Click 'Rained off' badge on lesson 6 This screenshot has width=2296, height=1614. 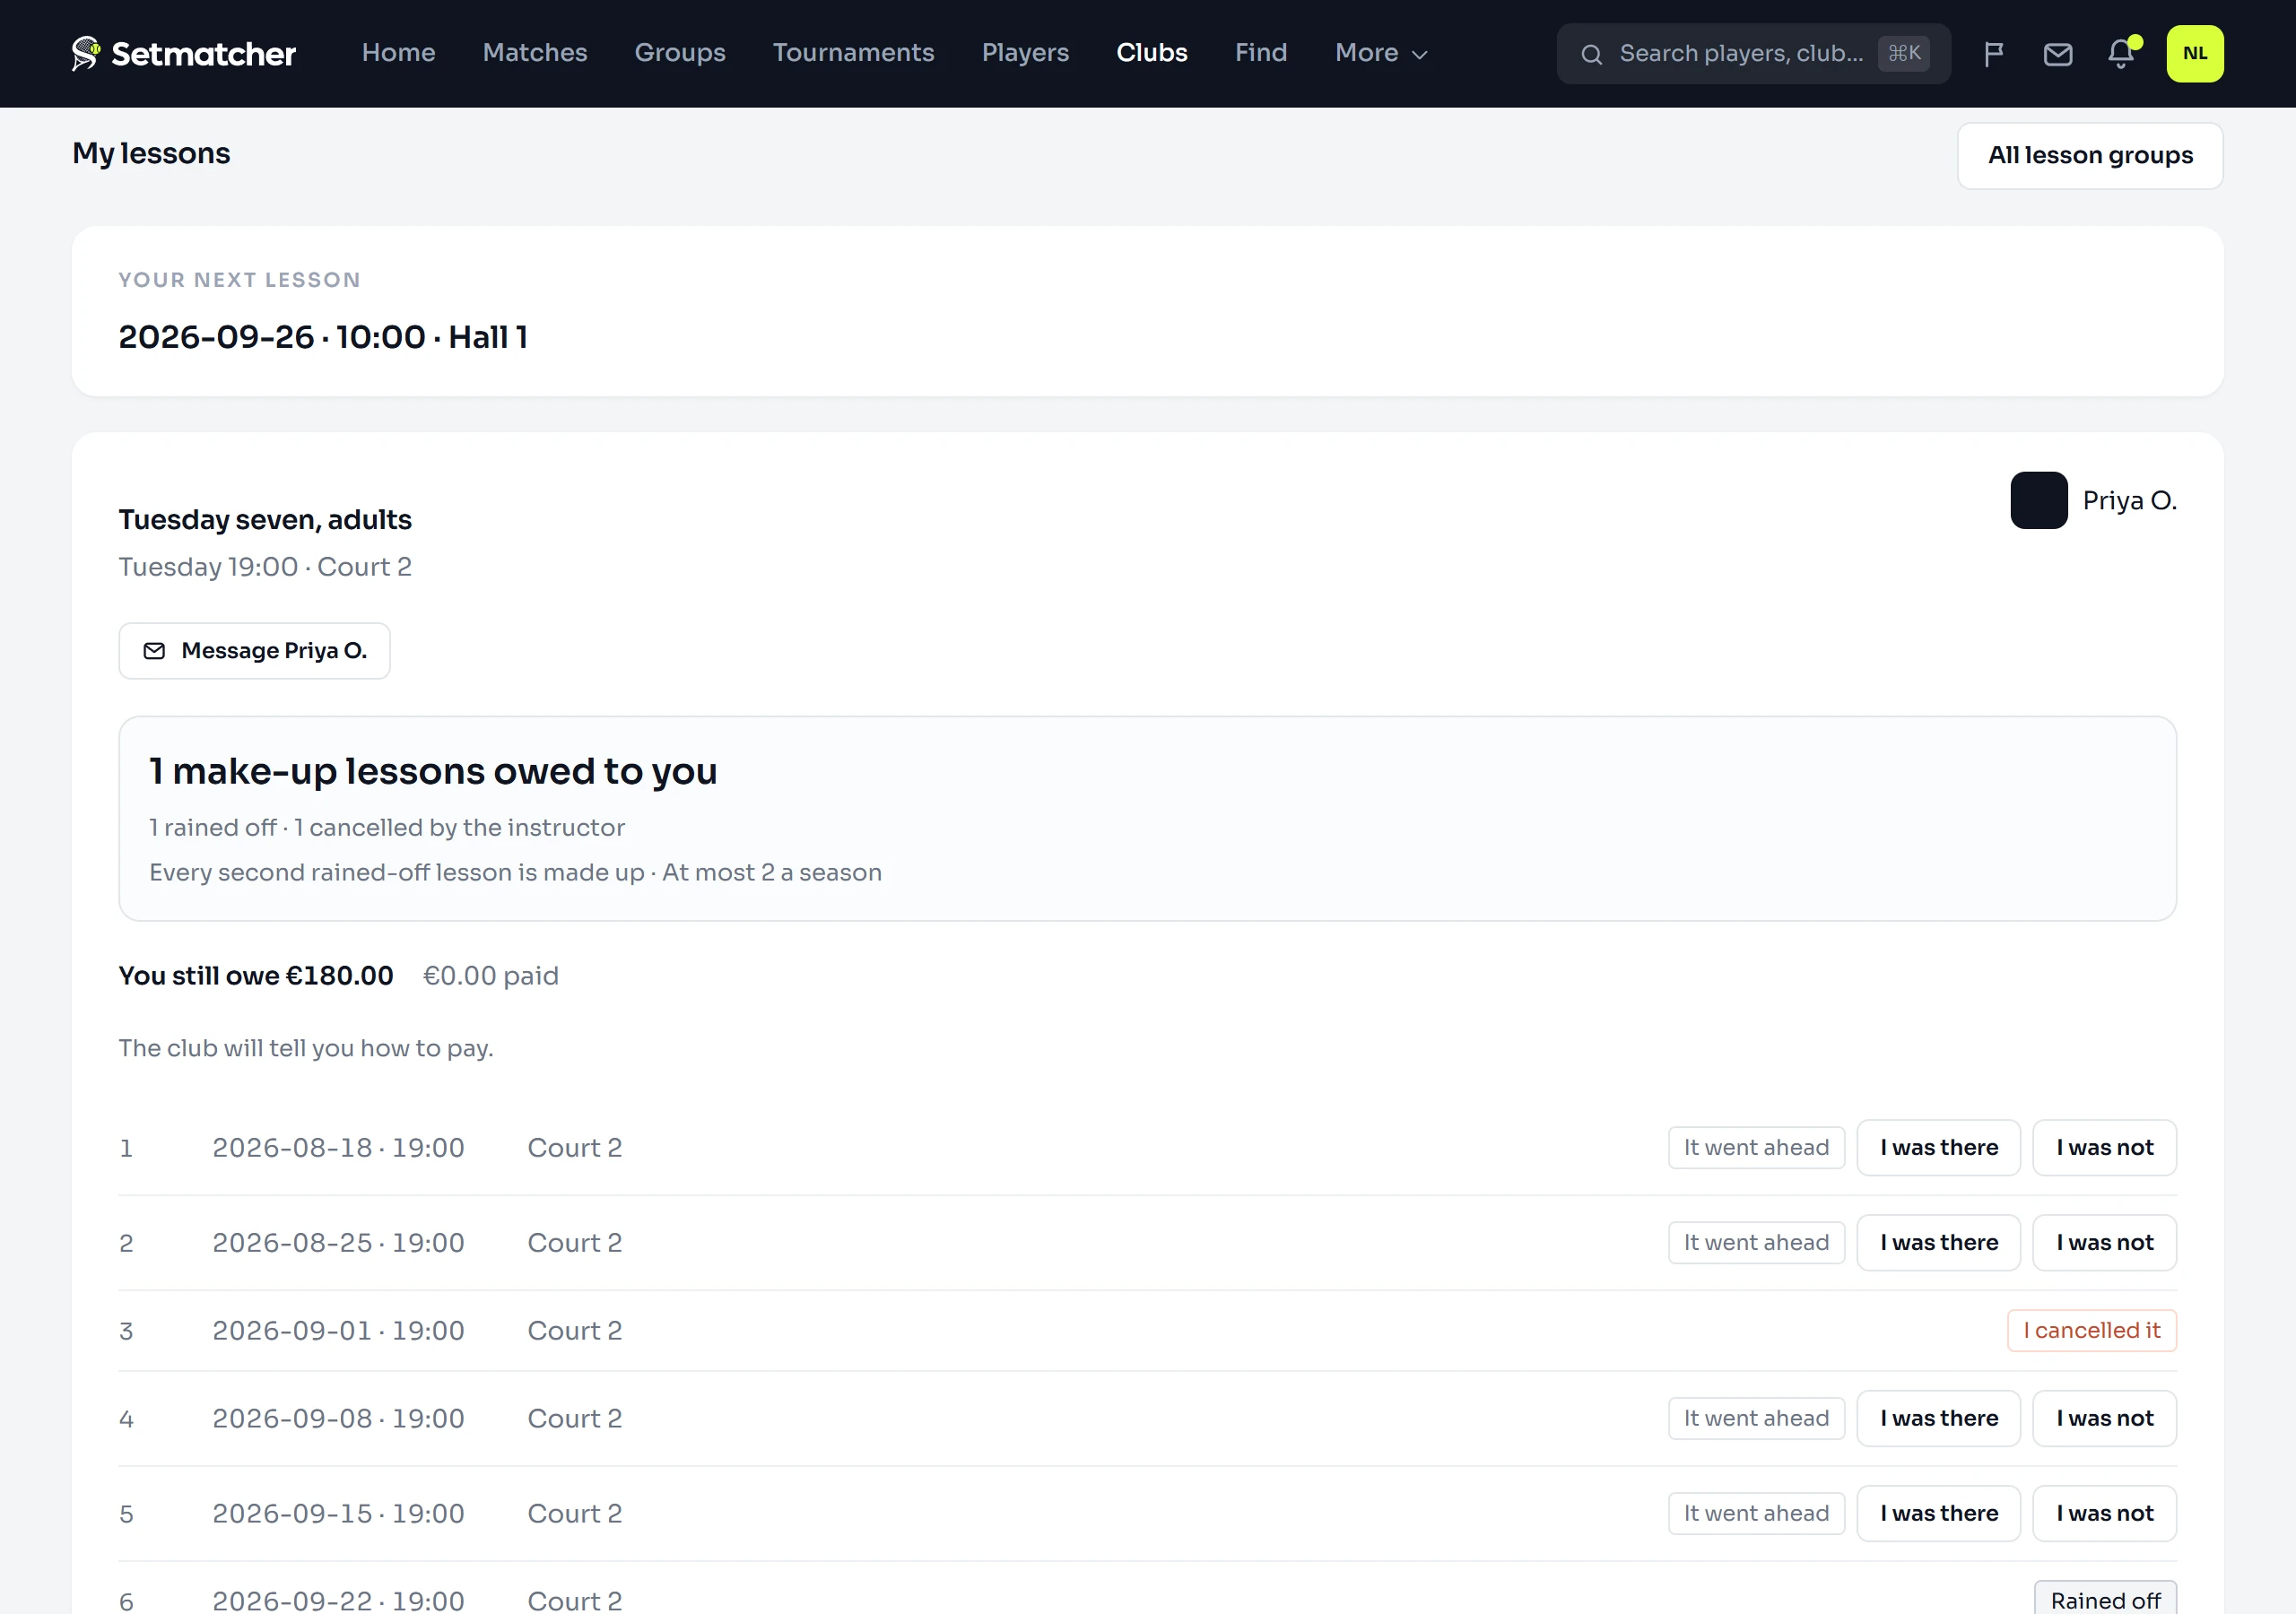[x=2105, y=1600]
